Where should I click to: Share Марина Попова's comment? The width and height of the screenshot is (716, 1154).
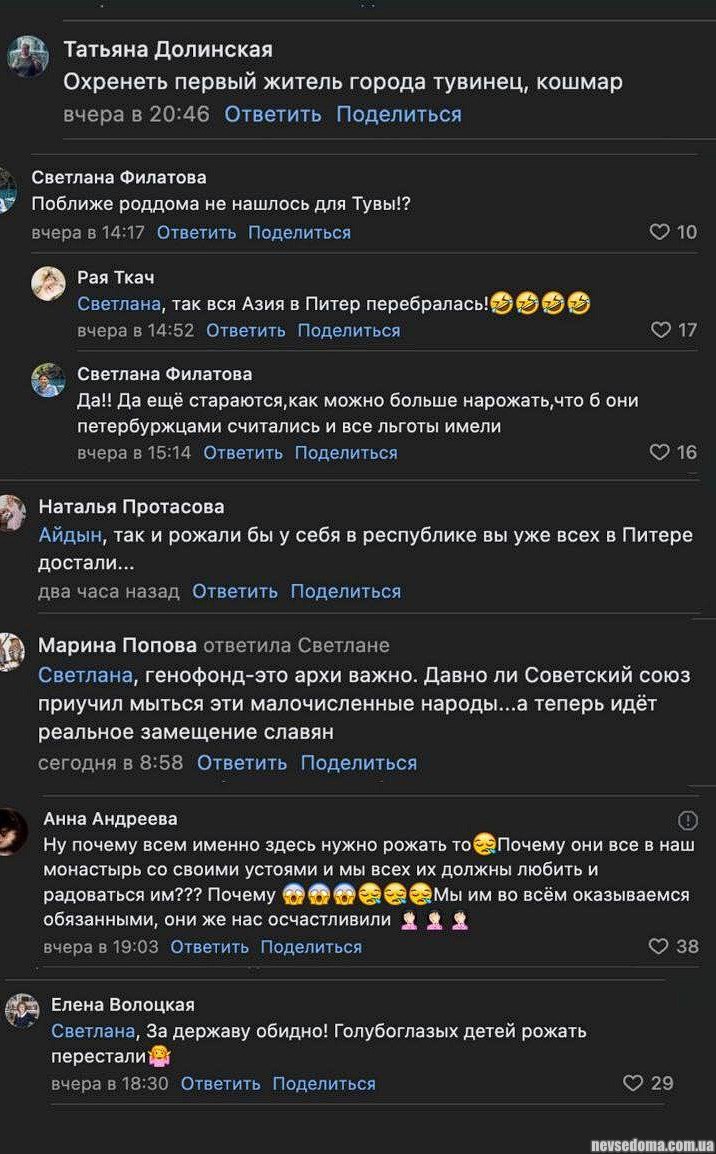(359, 763)
